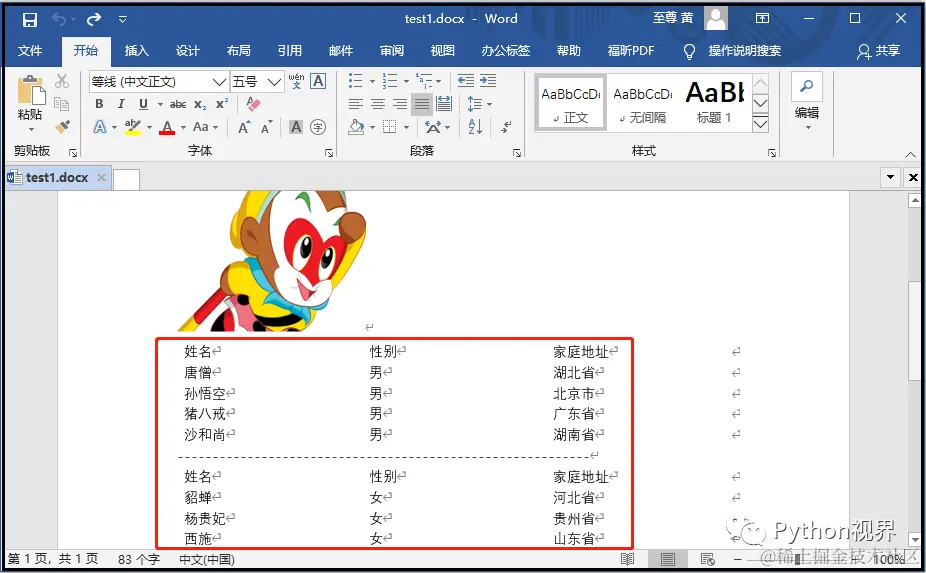Click the Undo arrow icon

pos(59,19)
